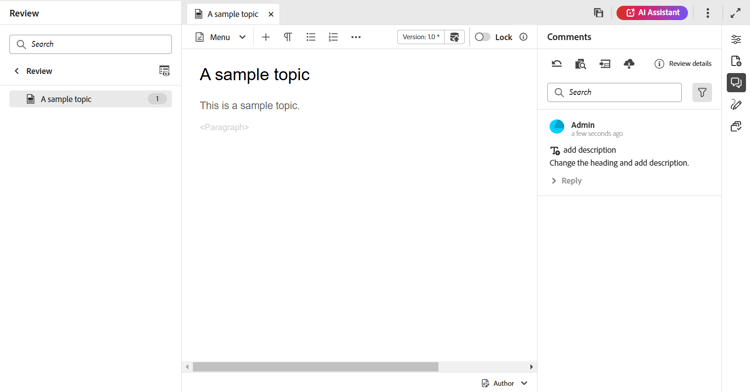Click the Comments search field
Screen dimensions: 750x392
[x=614, y=92]
